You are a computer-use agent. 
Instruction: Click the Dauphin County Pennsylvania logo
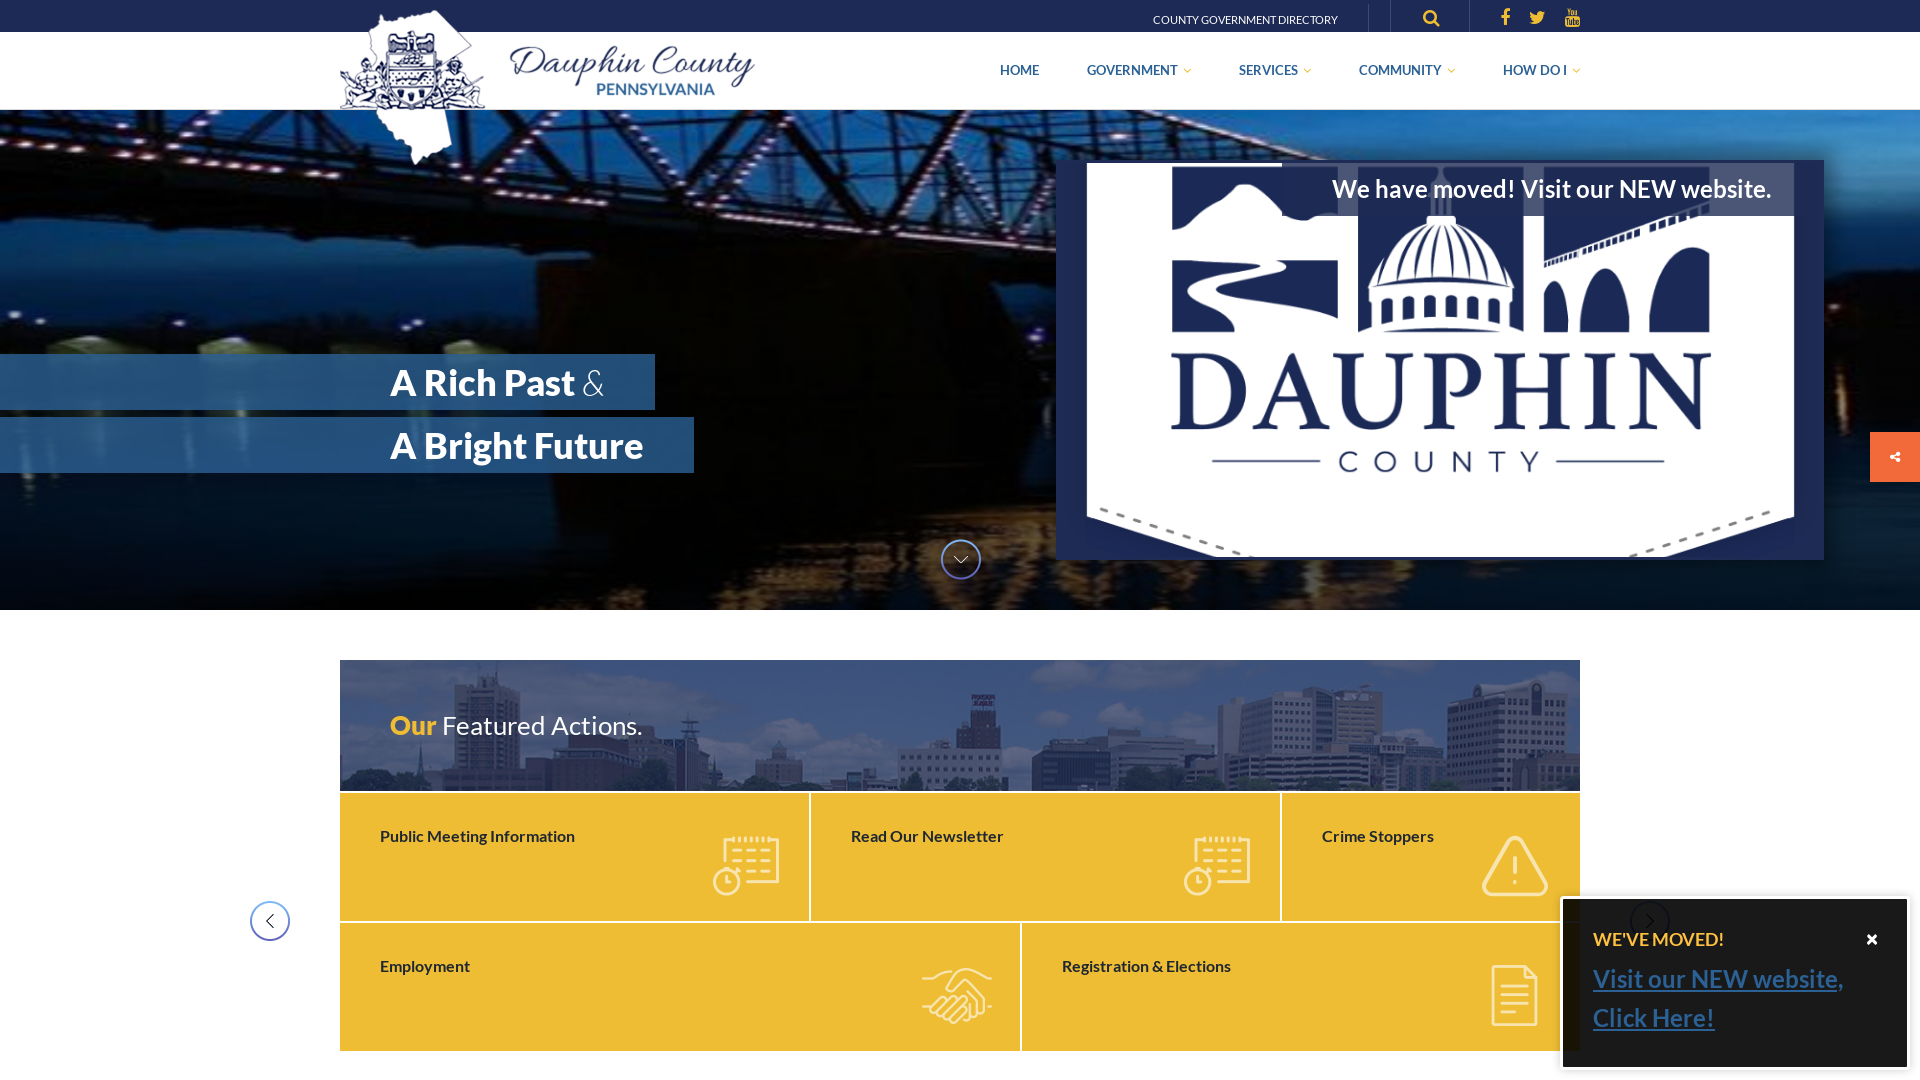point(547,86)
